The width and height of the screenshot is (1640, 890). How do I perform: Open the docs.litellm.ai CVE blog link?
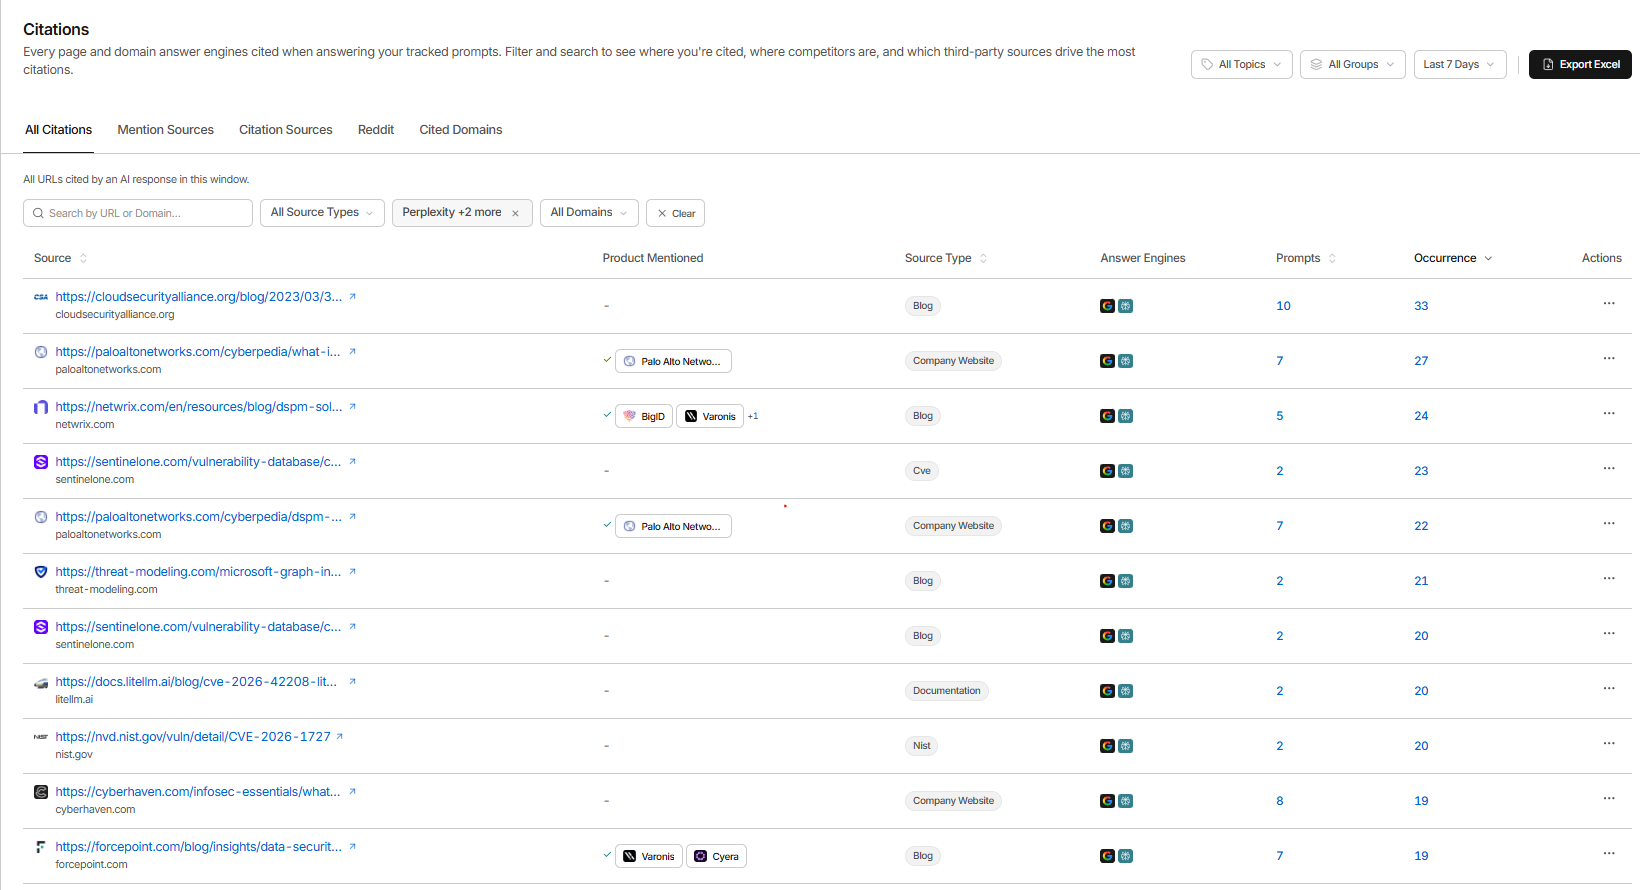point(196,682)
